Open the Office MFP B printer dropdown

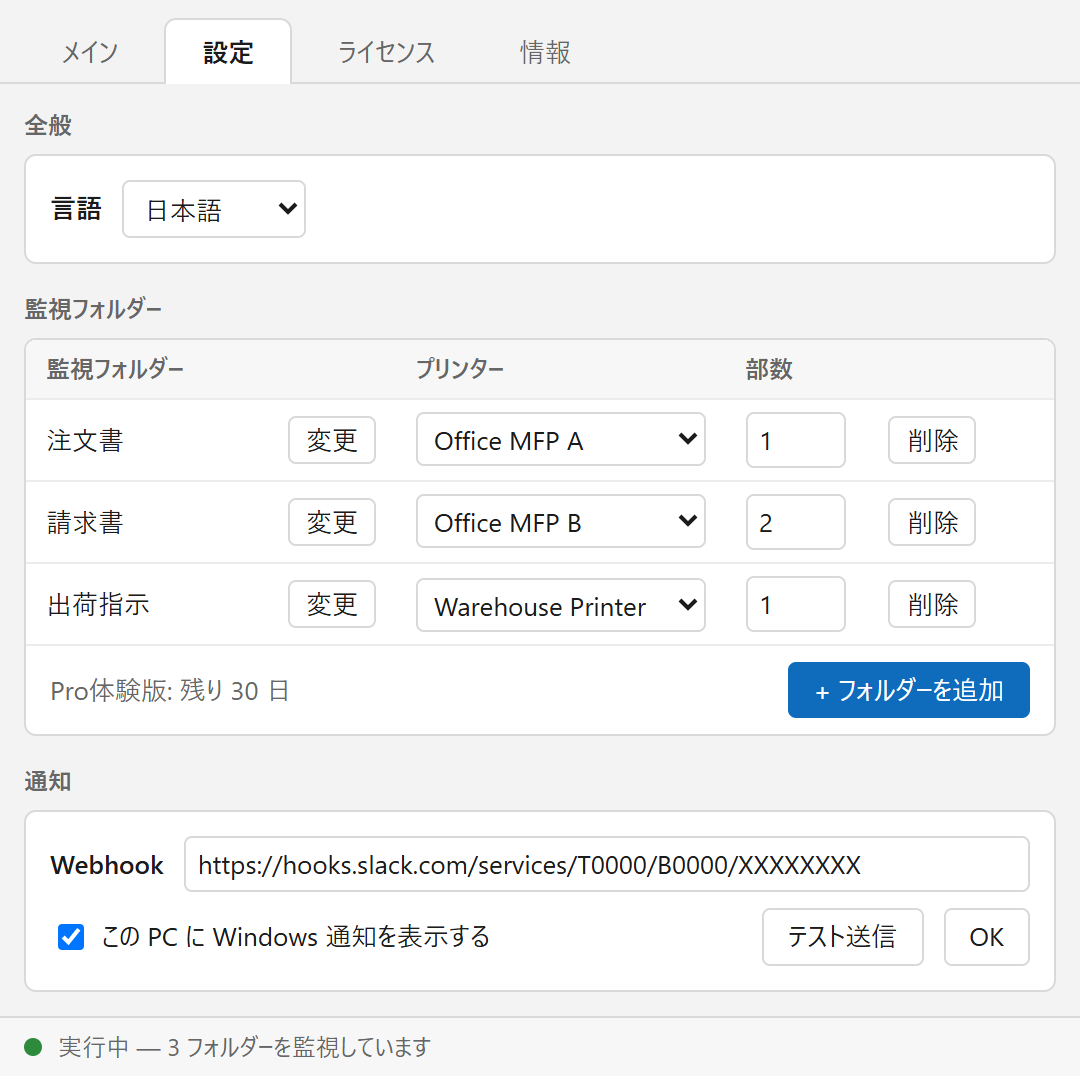click(561, 521)
